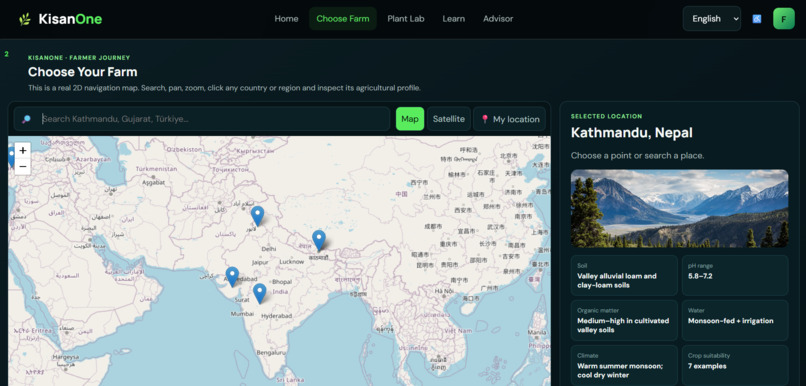Image resolution: width=806 pixels, height=386 pixels.
Task: Zoom out the map with minus
Action: pos(23,167)
